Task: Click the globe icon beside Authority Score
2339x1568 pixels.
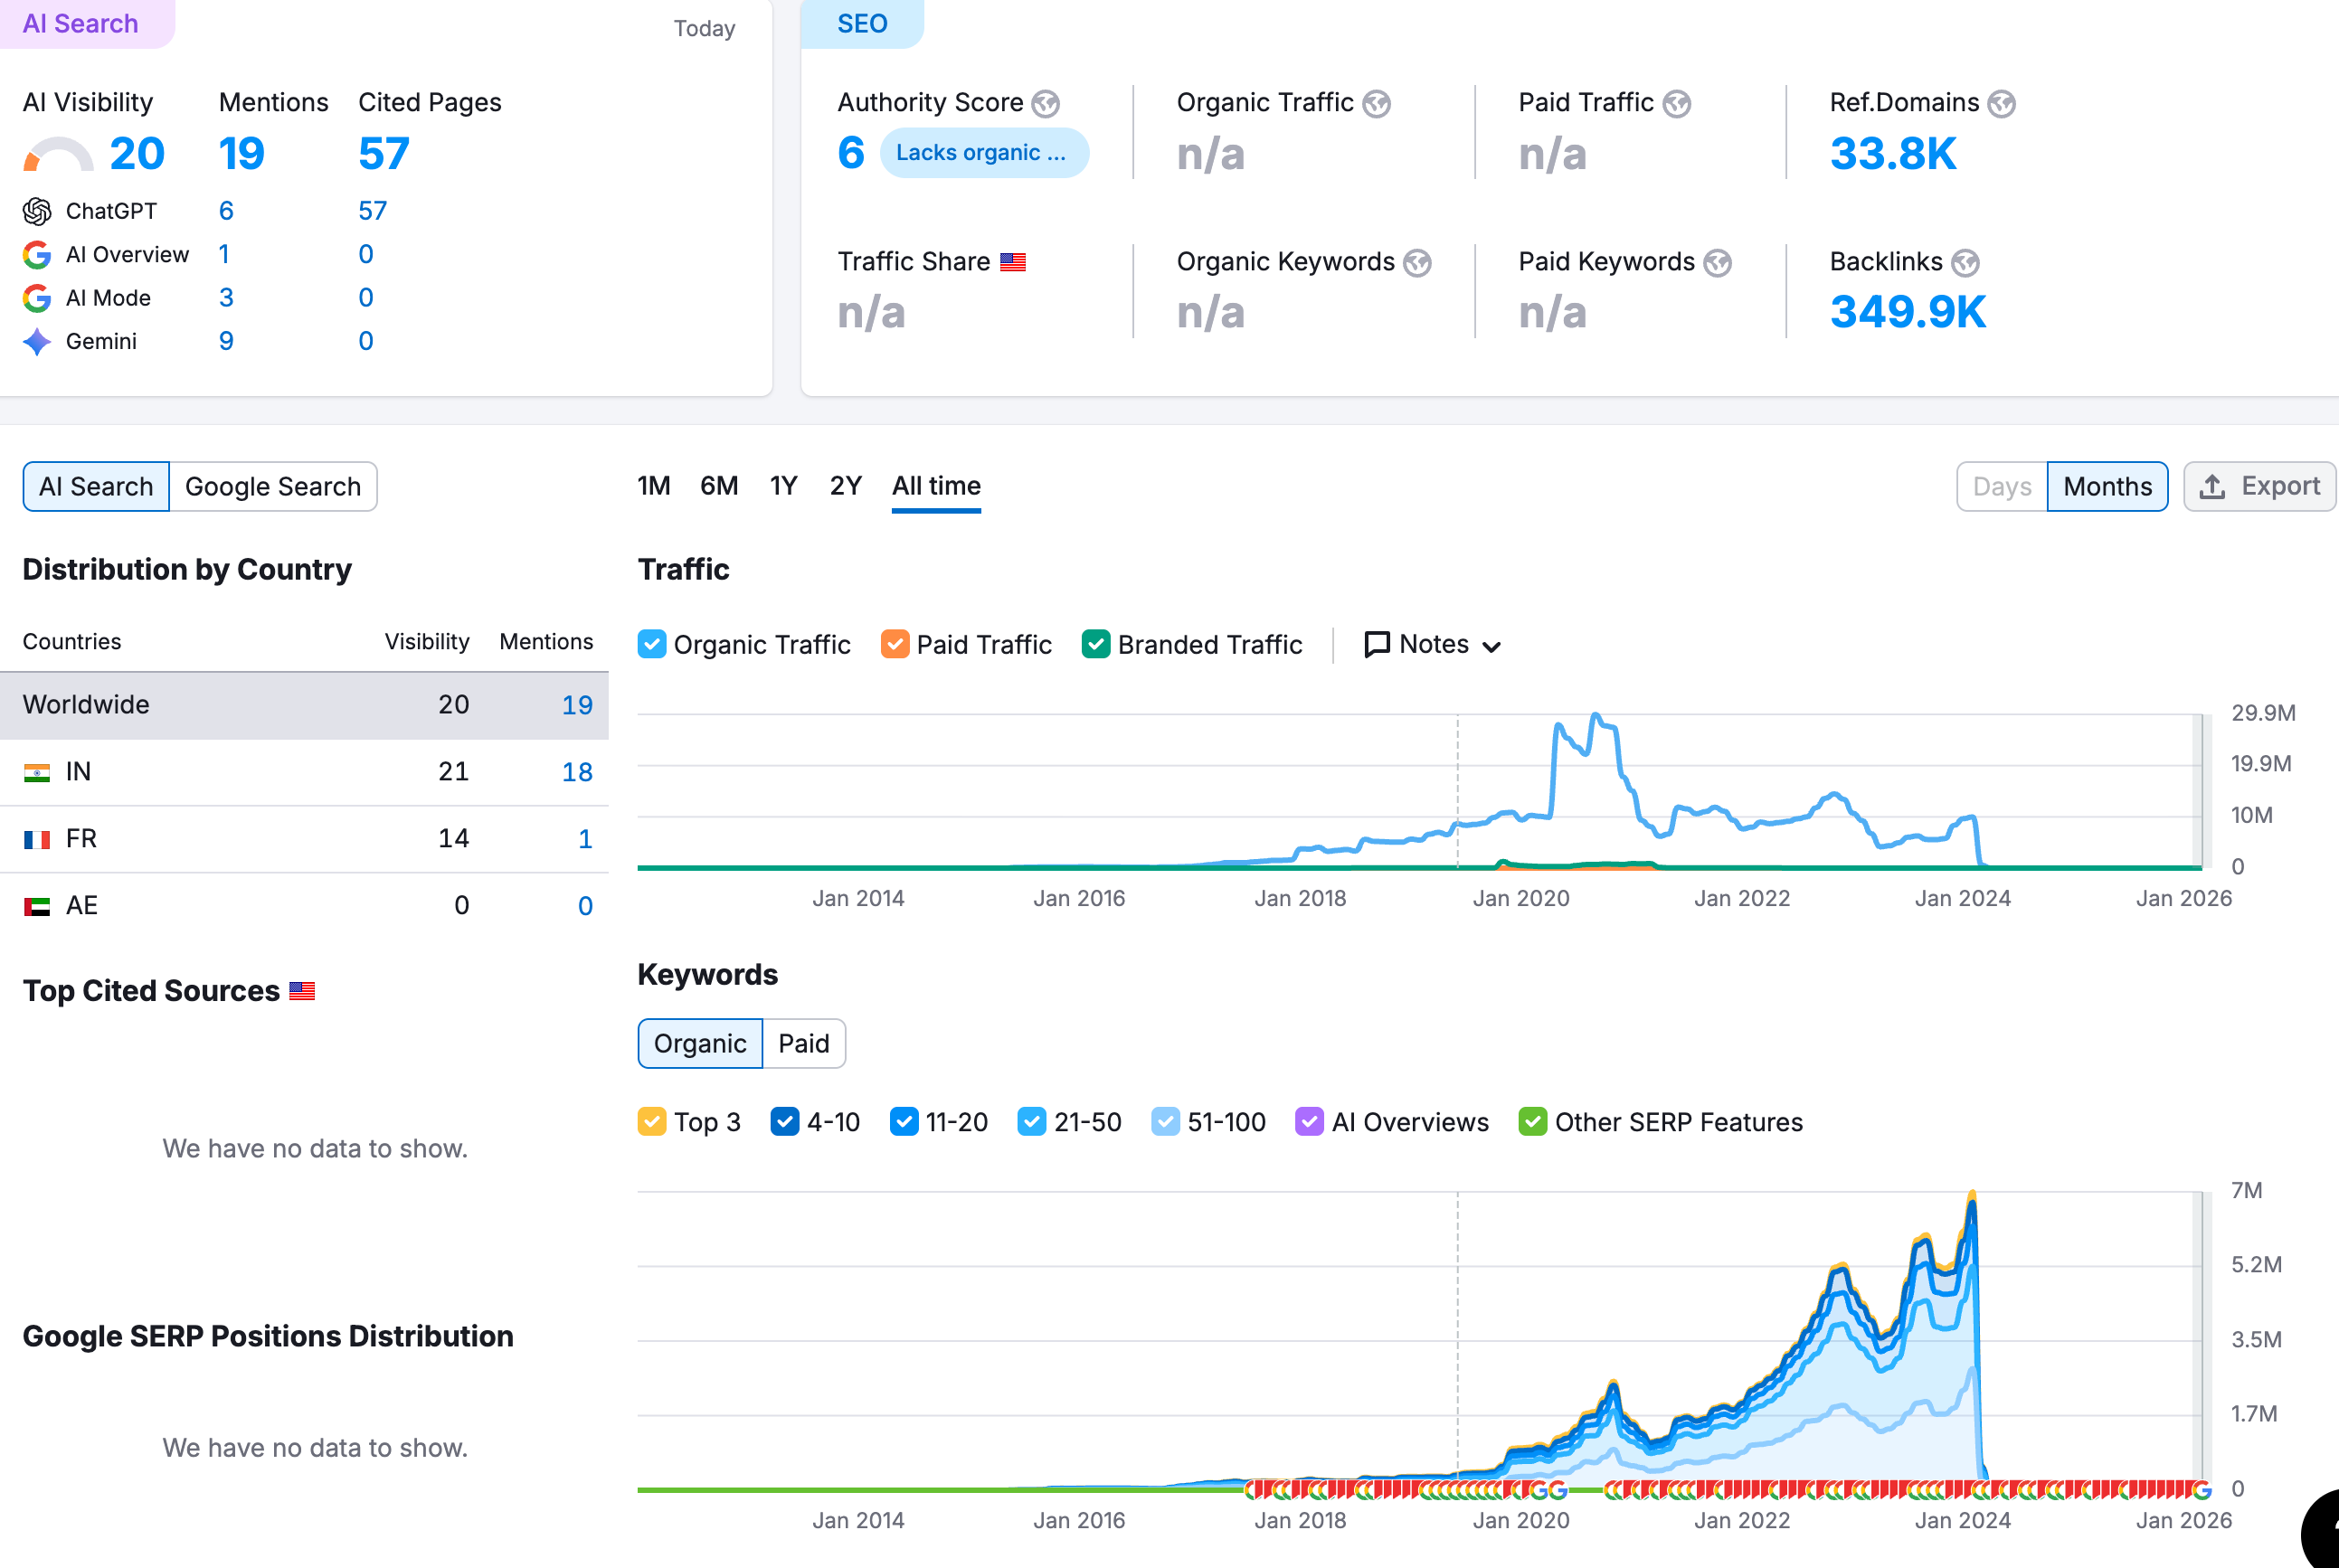Action: point(1046,104)
